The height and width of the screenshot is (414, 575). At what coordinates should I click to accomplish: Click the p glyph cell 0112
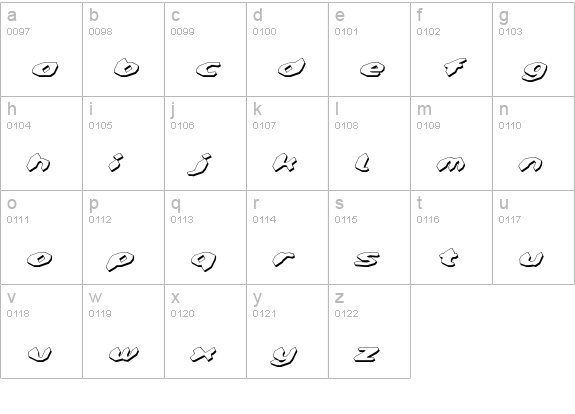pos(124,237)
